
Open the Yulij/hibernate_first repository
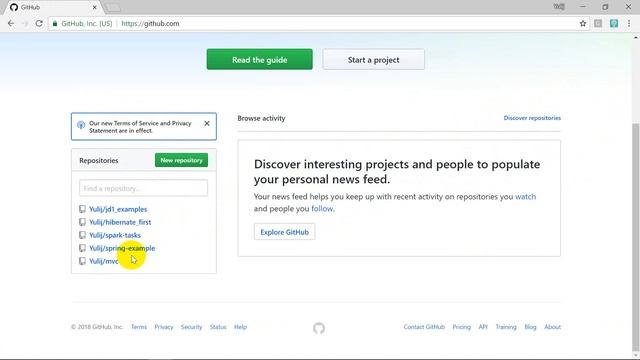[120, 222]
